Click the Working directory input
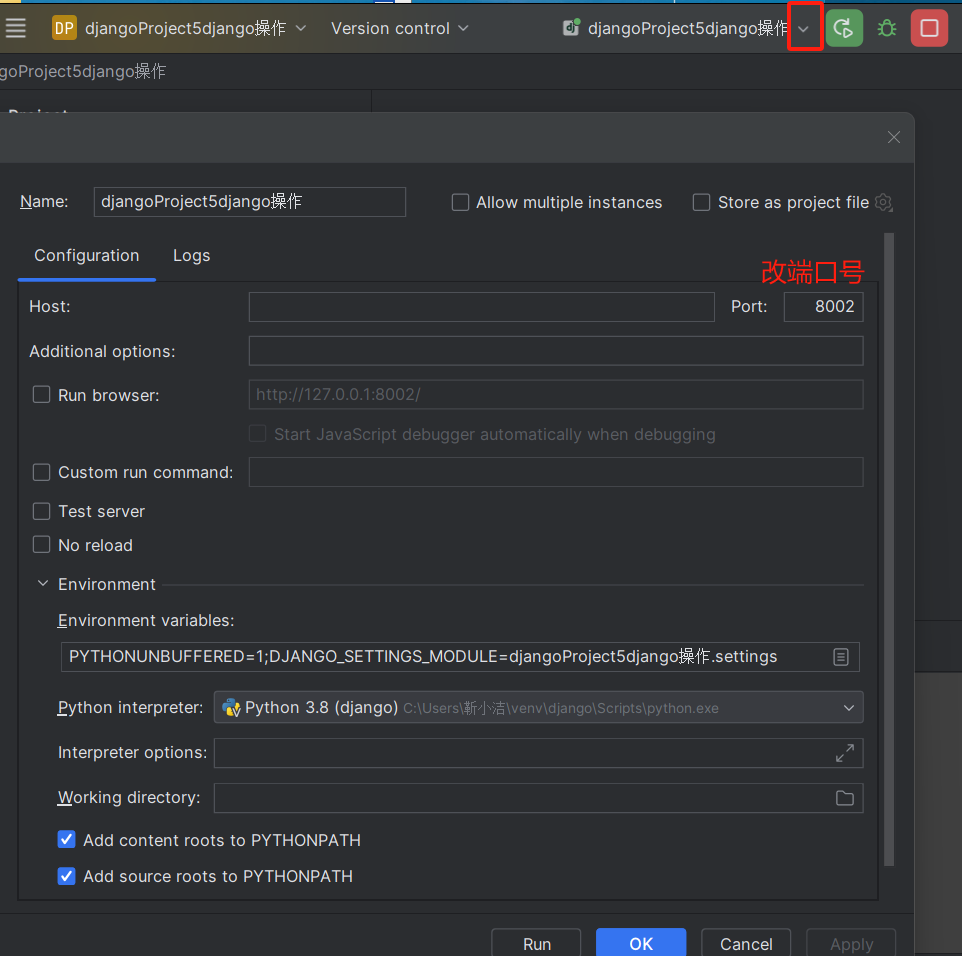962x956 pixels. pyautogui.click(x=538, y=798)
